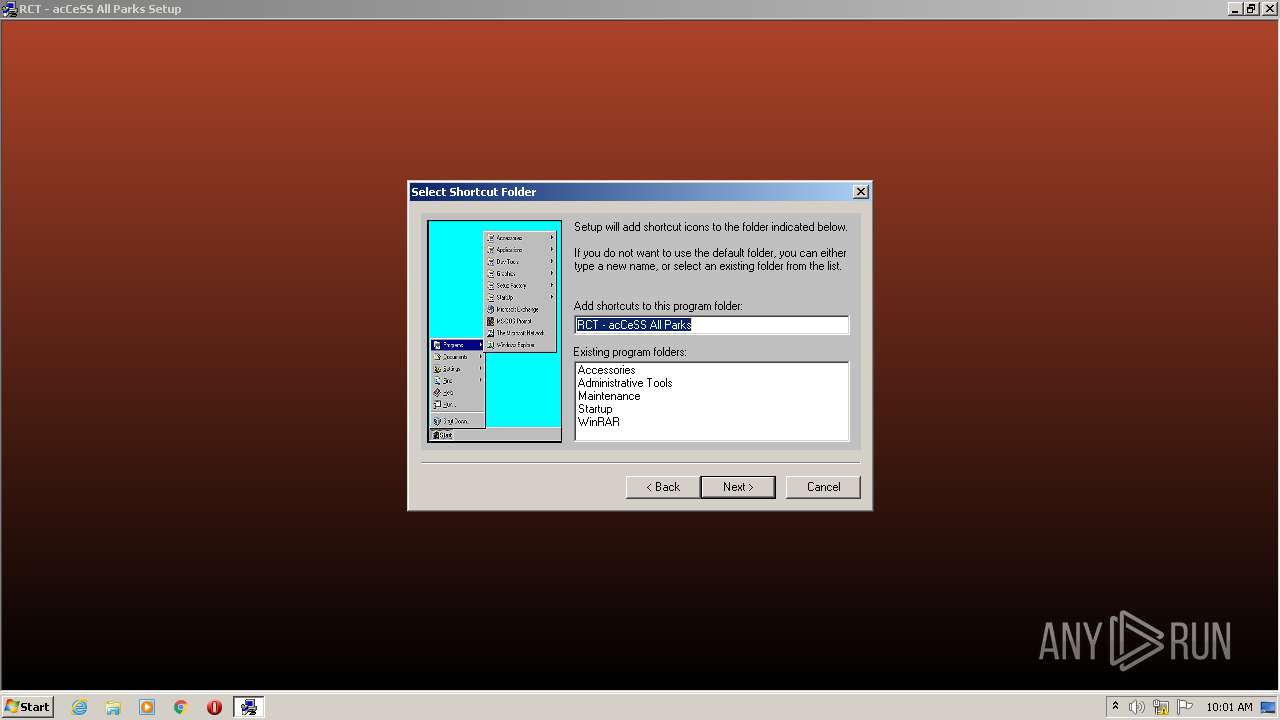Select Administrative Tools folder entry
1280x720 pixels.
pos(625,383)
